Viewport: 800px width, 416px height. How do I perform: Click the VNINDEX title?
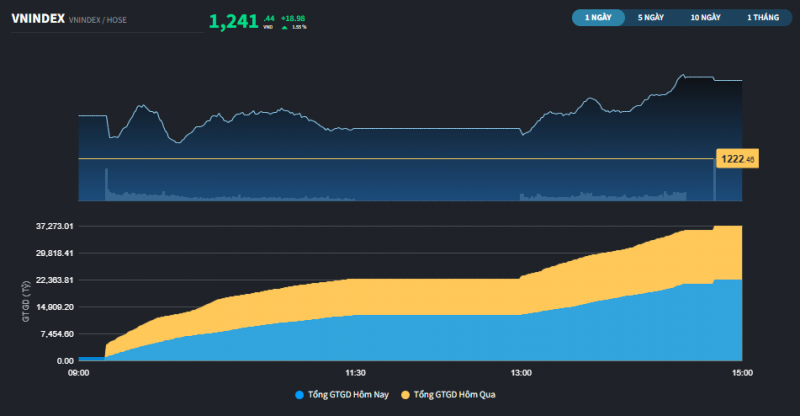[x=38, y=18]
